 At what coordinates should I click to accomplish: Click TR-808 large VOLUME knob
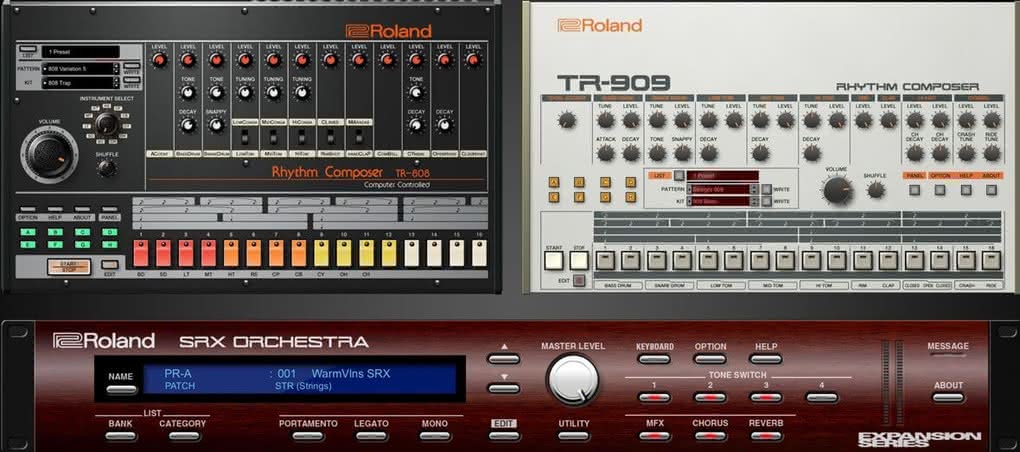pos(48,154)
